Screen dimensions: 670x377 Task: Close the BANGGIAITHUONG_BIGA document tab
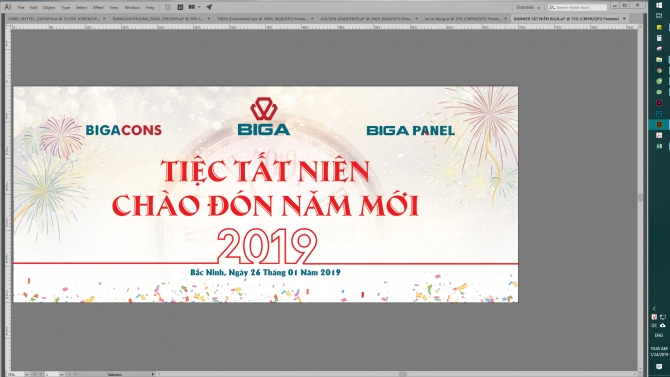click(209, 19)
